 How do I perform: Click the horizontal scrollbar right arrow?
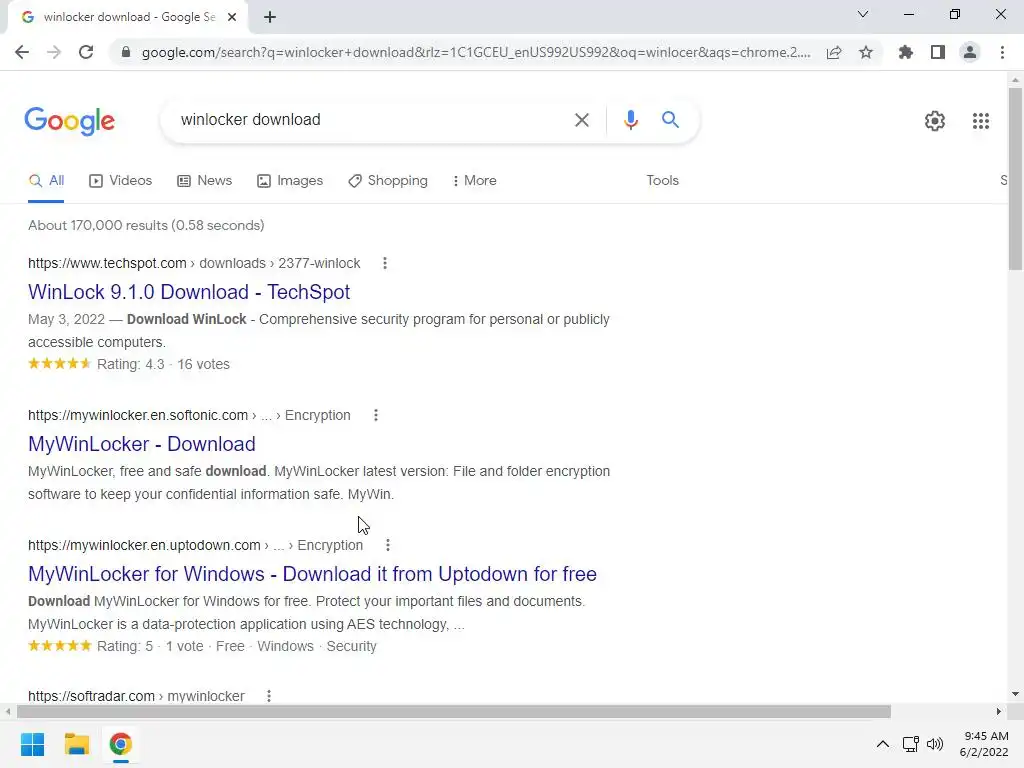pos(999,711)
